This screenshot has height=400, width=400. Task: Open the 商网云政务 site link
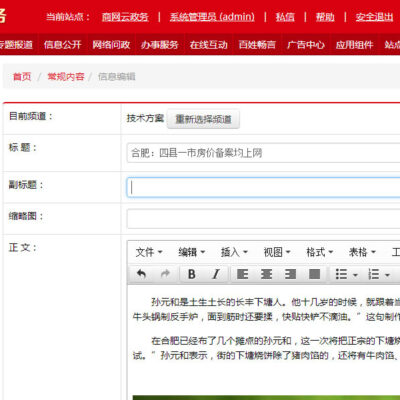125,17
